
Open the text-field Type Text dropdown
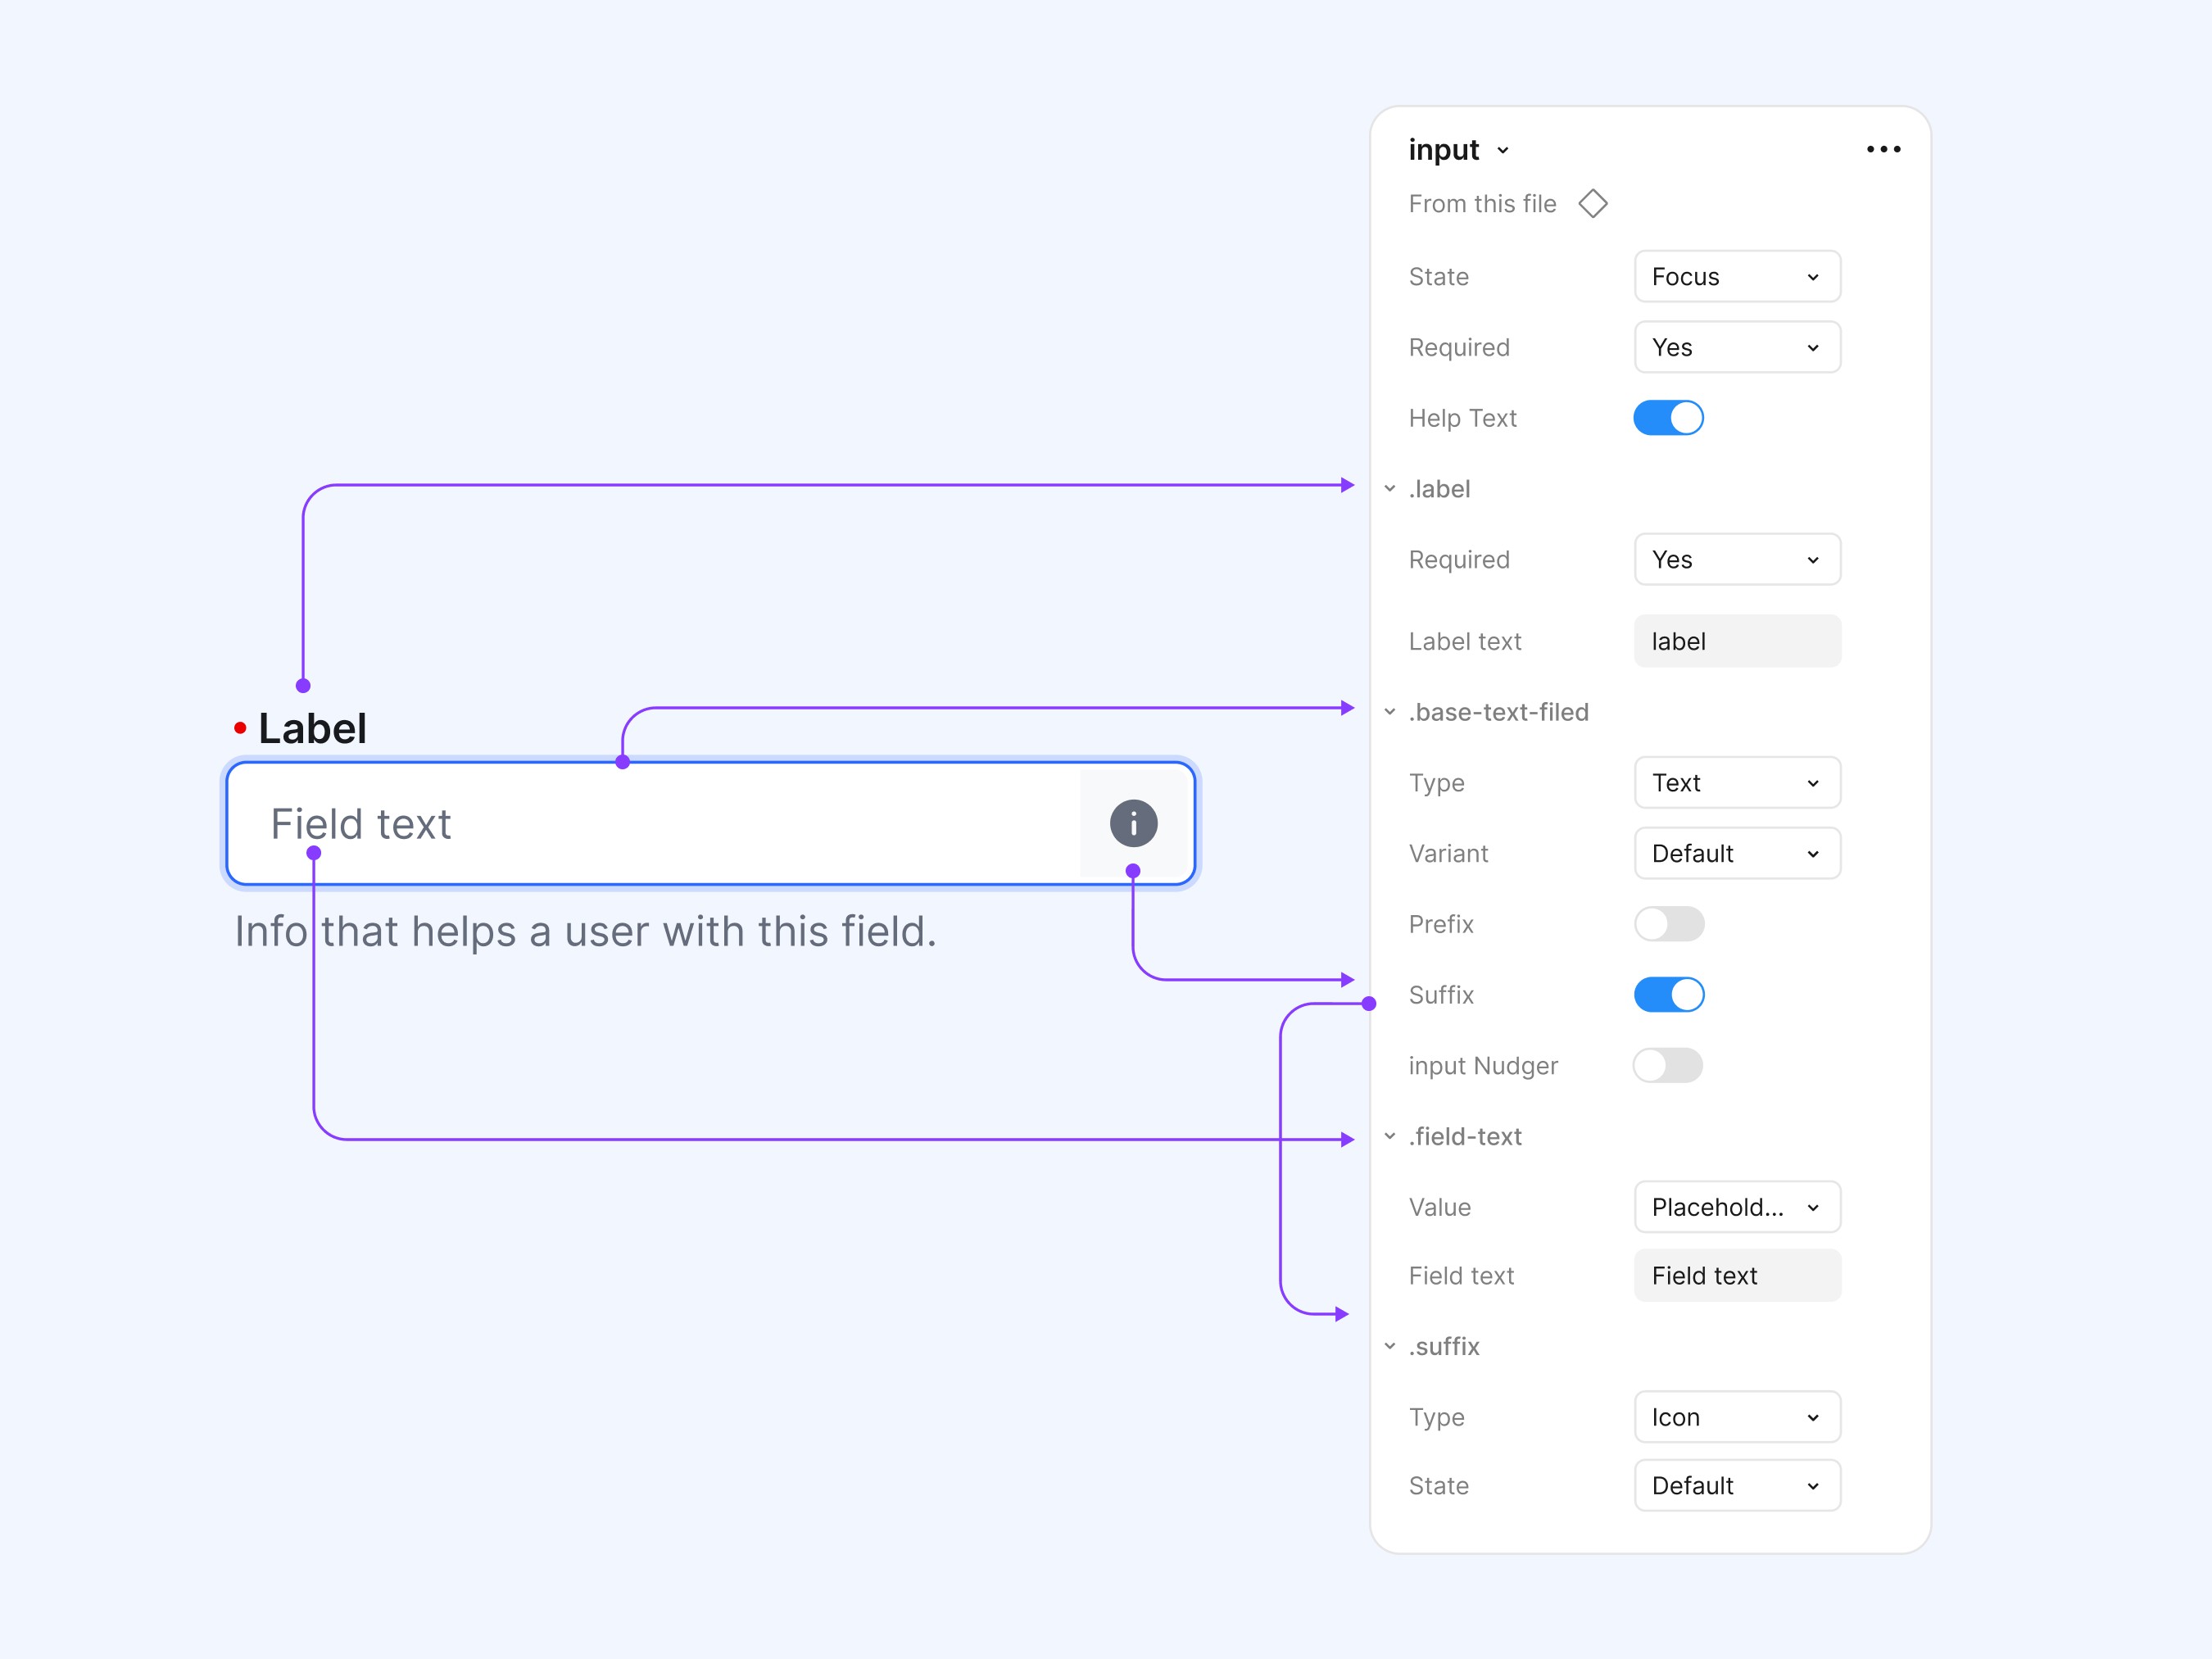(x=1737, y=783)
